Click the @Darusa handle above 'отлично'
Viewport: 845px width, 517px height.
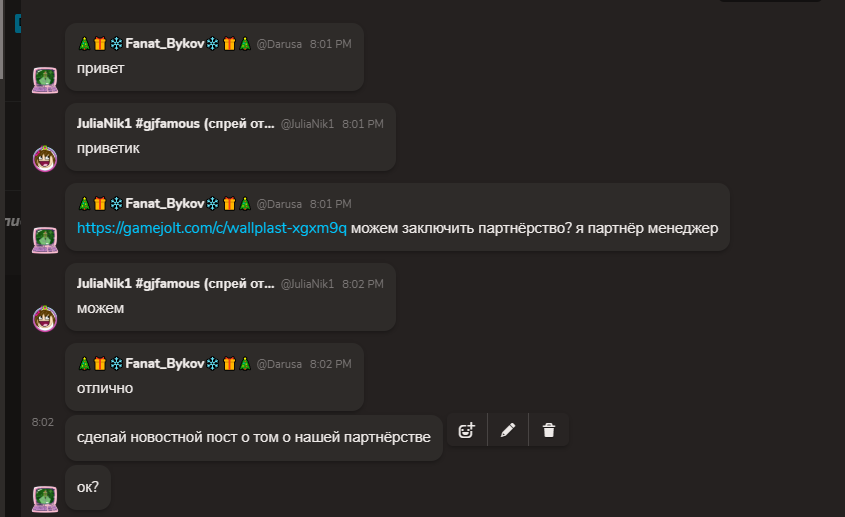[x=279, y=364]
